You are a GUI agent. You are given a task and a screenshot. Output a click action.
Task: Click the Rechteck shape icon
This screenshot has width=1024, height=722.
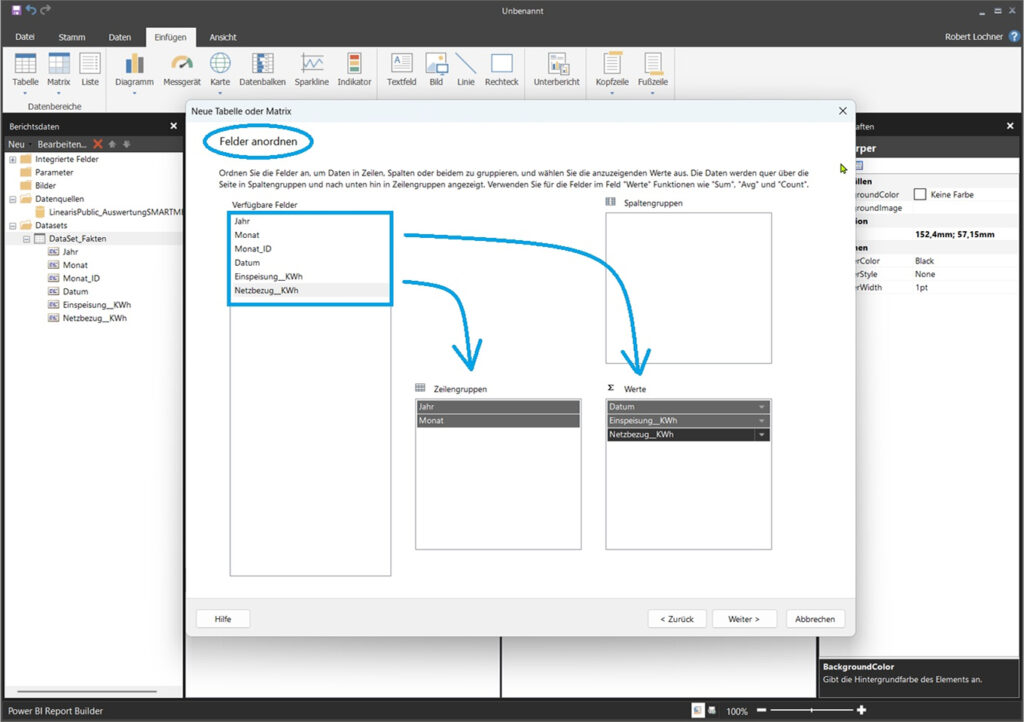pos(501,64)
